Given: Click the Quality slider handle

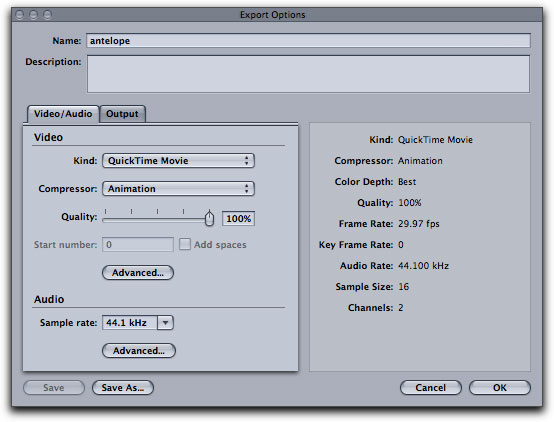Looking at the screenshot, I should click(210, 218).
